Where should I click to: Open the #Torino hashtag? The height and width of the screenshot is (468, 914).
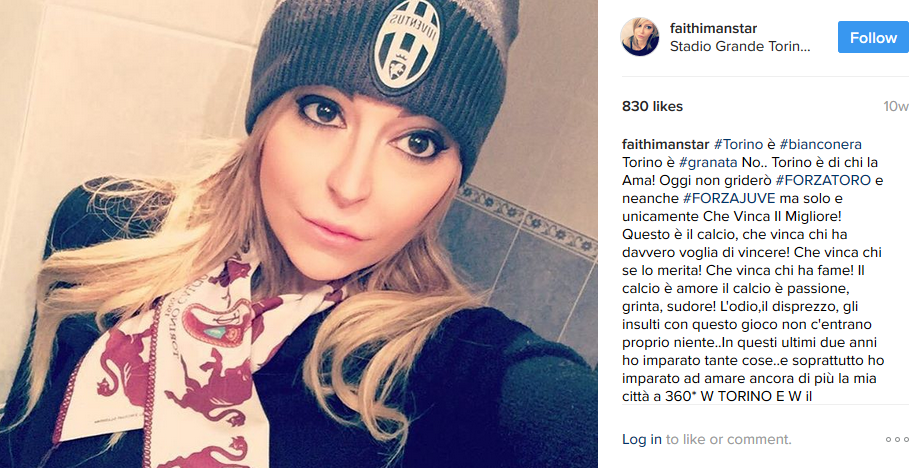pos(738,144)
